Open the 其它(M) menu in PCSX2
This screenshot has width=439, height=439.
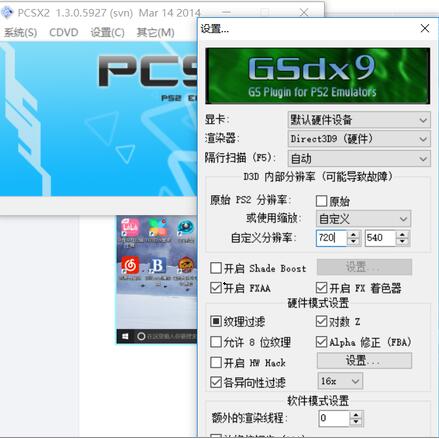[x=155, y=32]
